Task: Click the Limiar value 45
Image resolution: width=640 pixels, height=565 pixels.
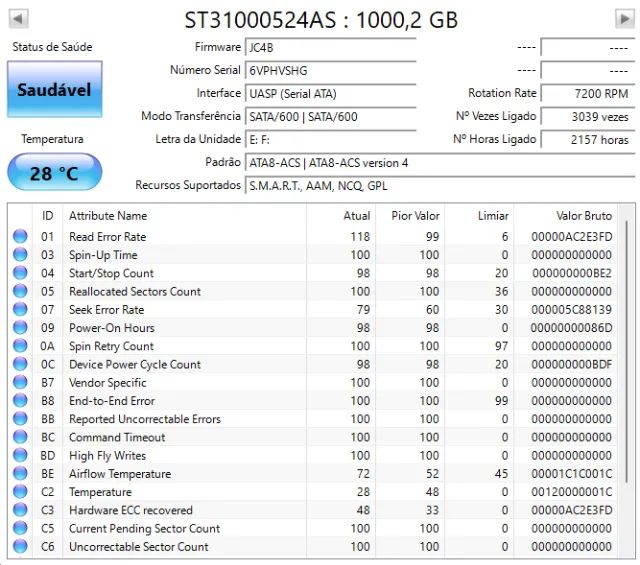Action: (502, 474)
